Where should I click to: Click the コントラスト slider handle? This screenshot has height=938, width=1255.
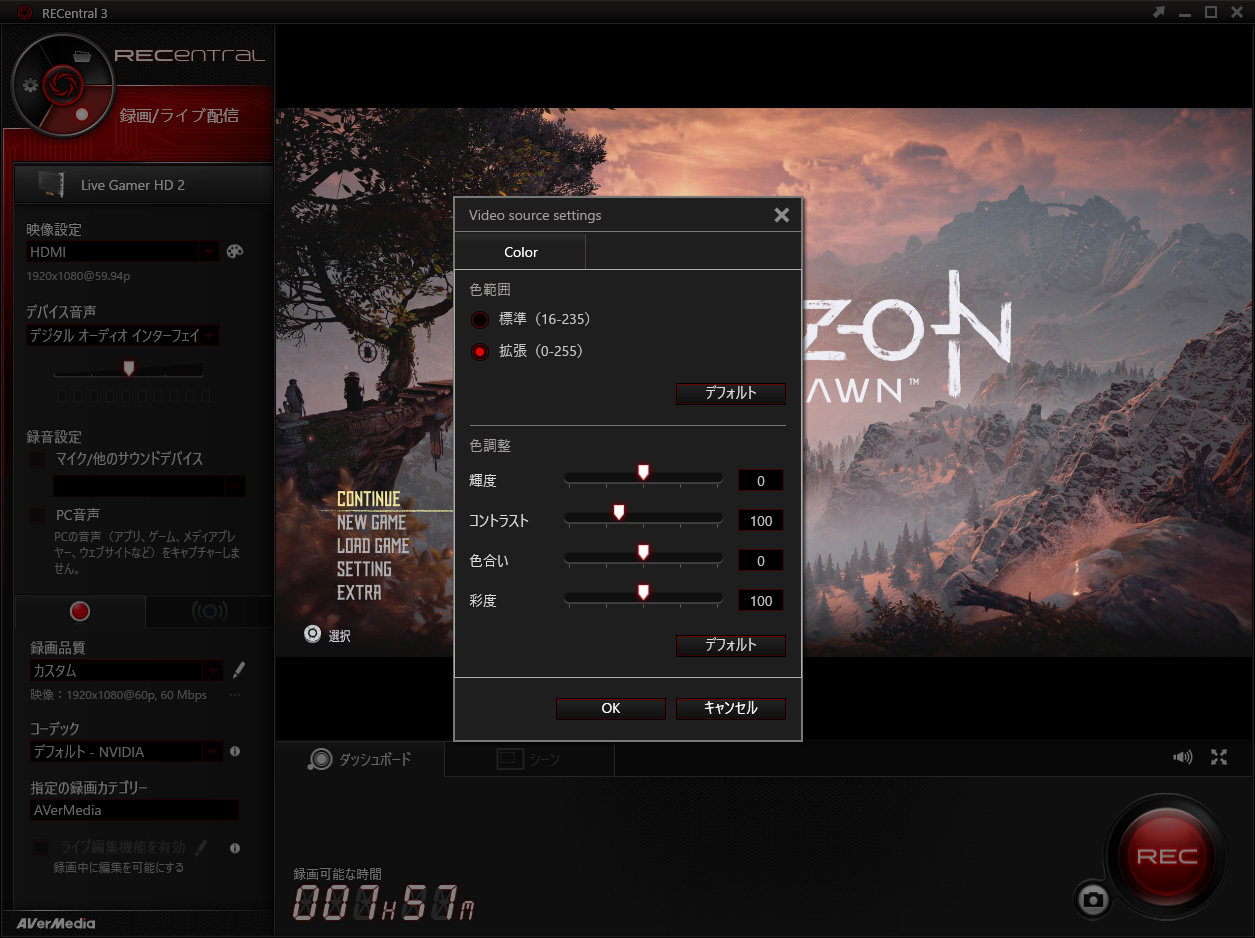[619, 512]
